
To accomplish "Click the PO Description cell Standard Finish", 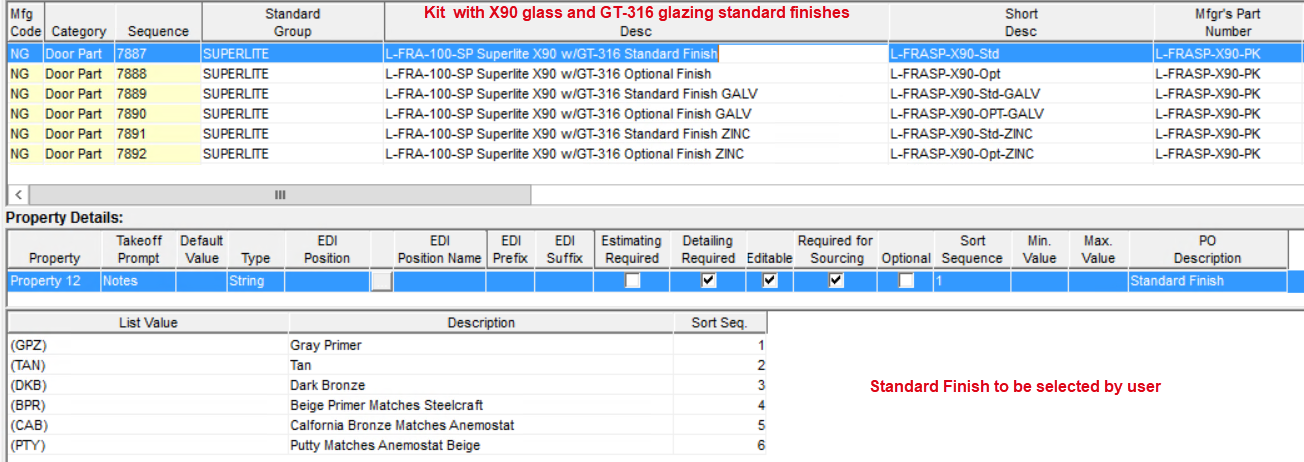I will coord(1206,281).
